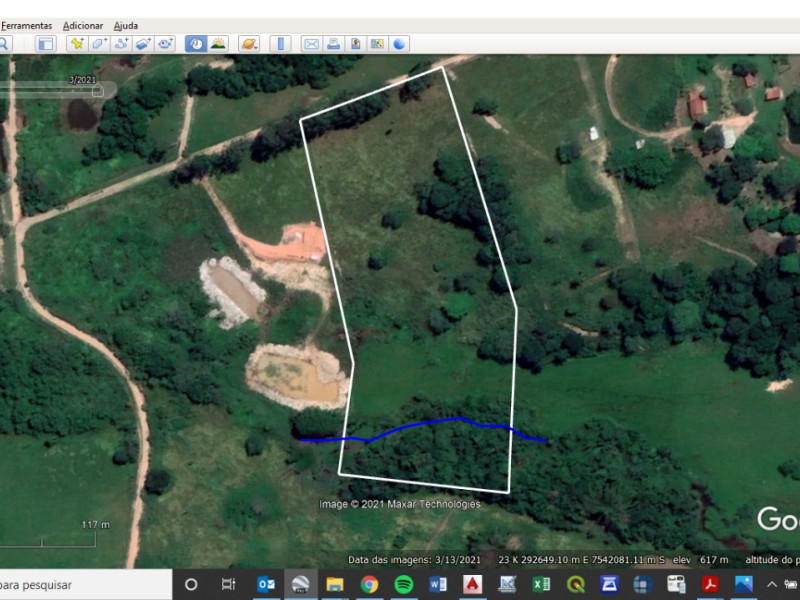This screenshot has height=600, width=800.
Task: Record a tour with camera icon
Action: [x=165, y=44]
